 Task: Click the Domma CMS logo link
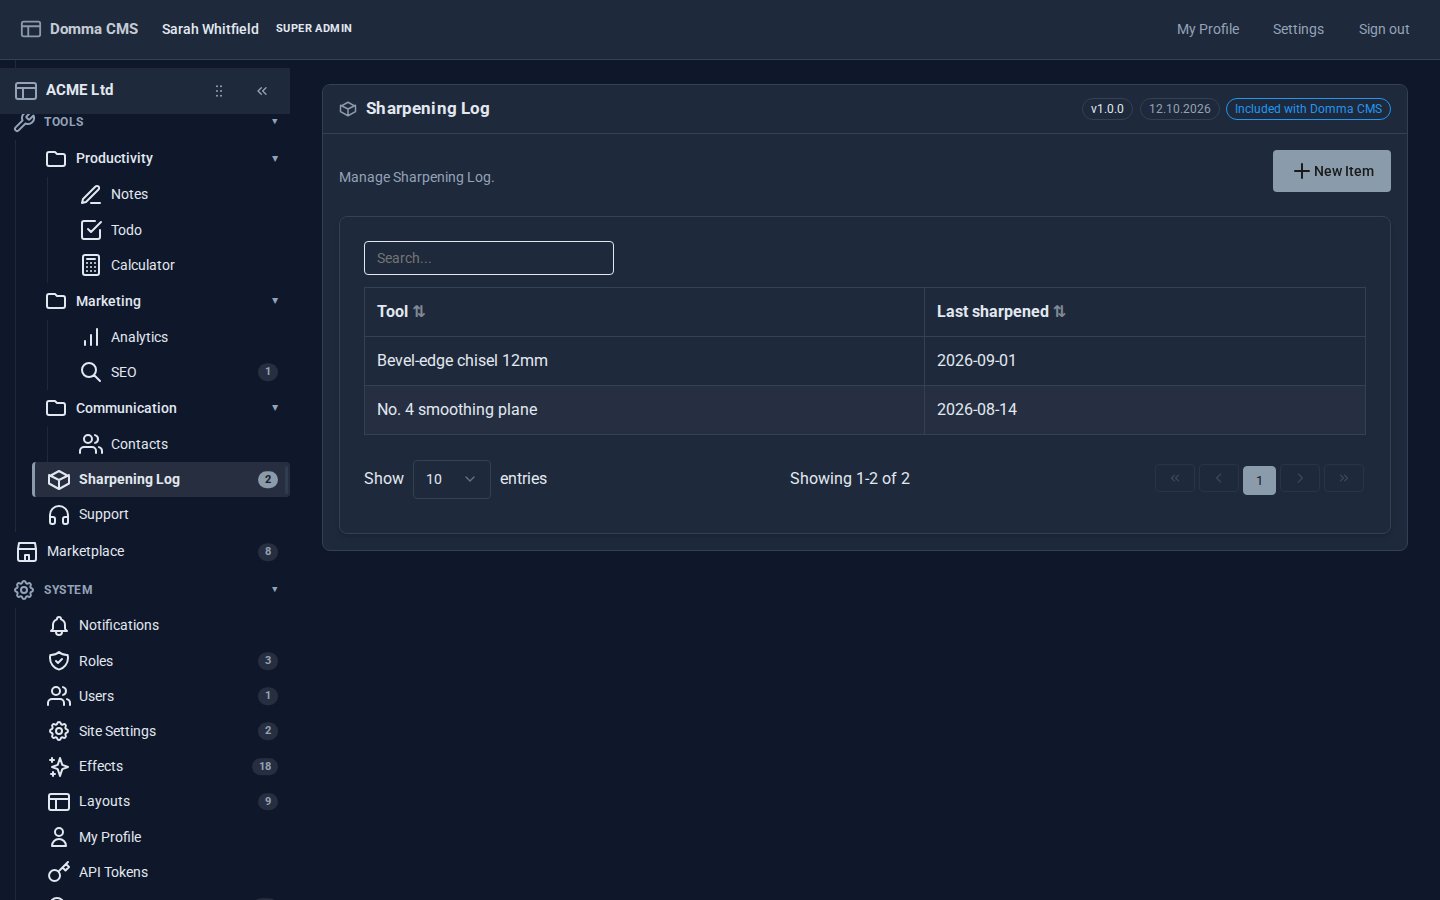pyautogui.click(x=79, y=29)
